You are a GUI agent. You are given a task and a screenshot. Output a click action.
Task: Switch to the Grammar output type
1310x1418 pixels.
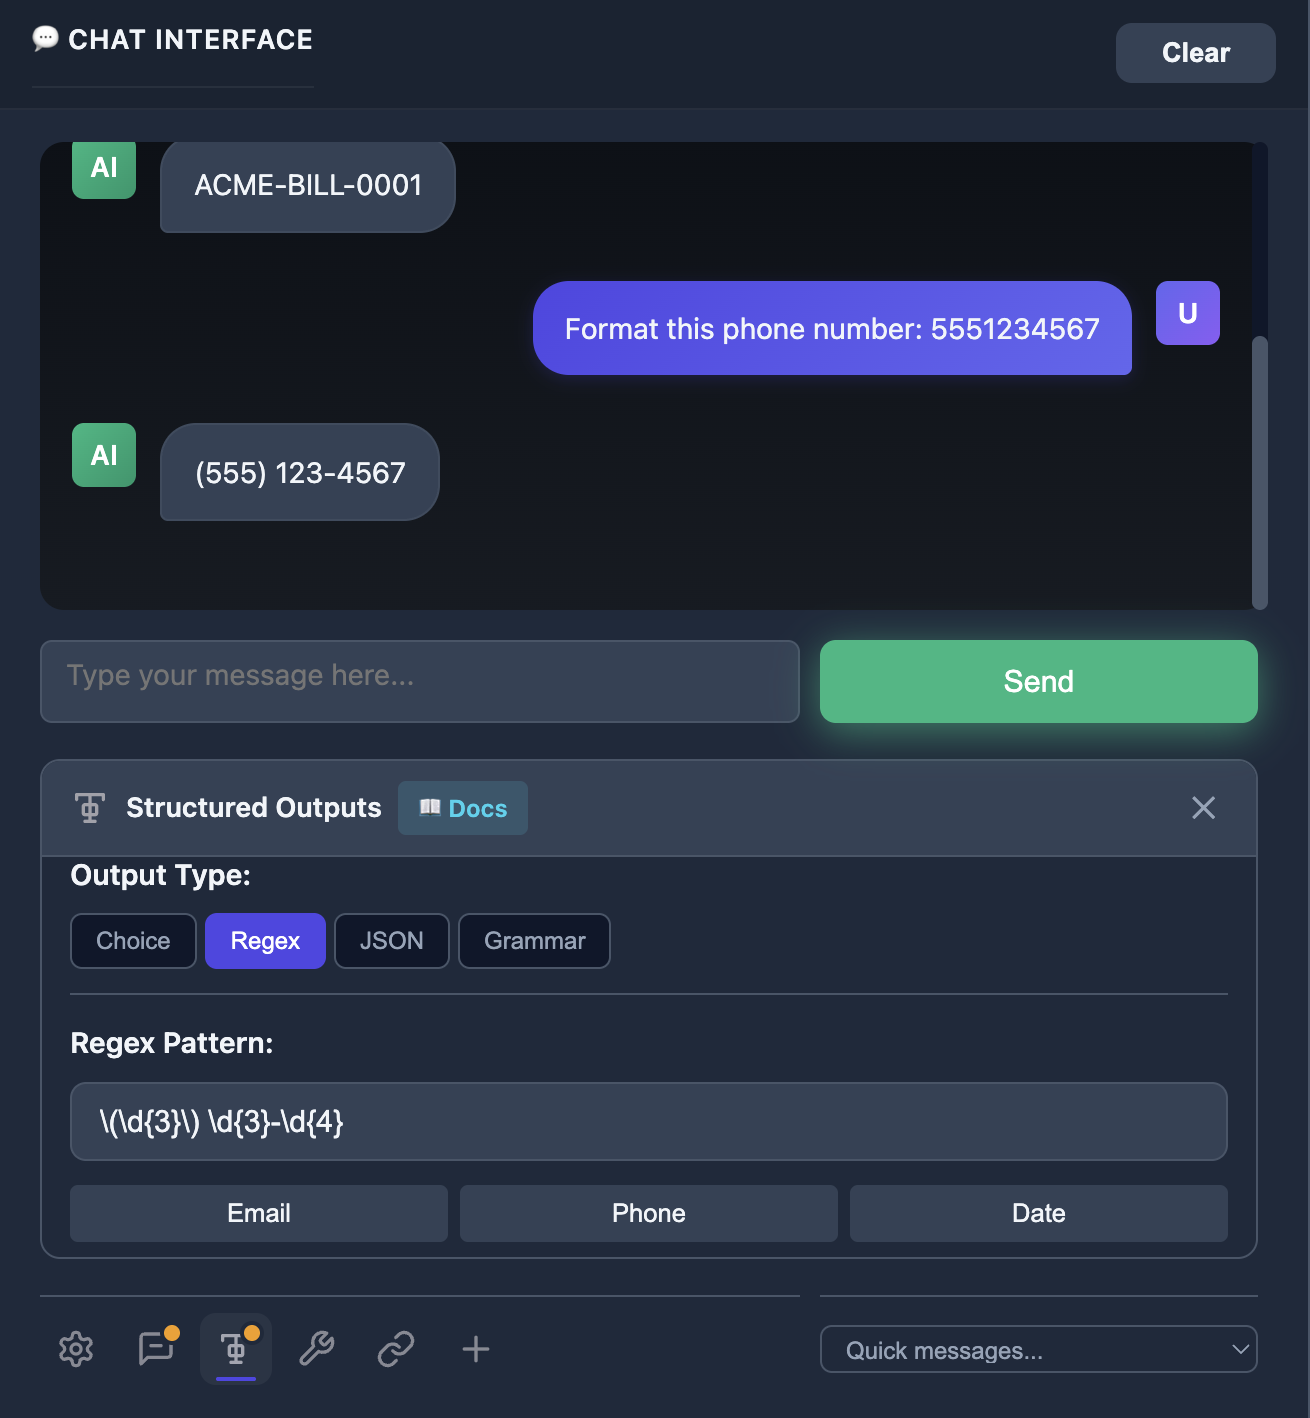pyautogui.click(x=534, y=941)
